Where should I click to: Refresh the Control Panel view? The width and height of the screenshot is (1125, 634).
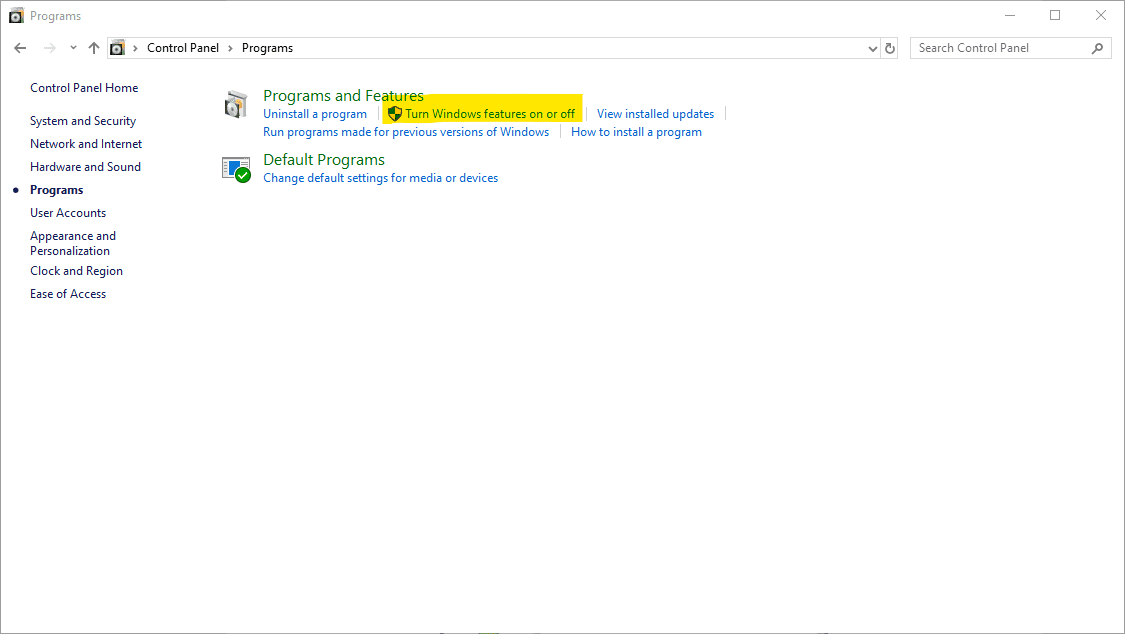(x=890, y=48)
